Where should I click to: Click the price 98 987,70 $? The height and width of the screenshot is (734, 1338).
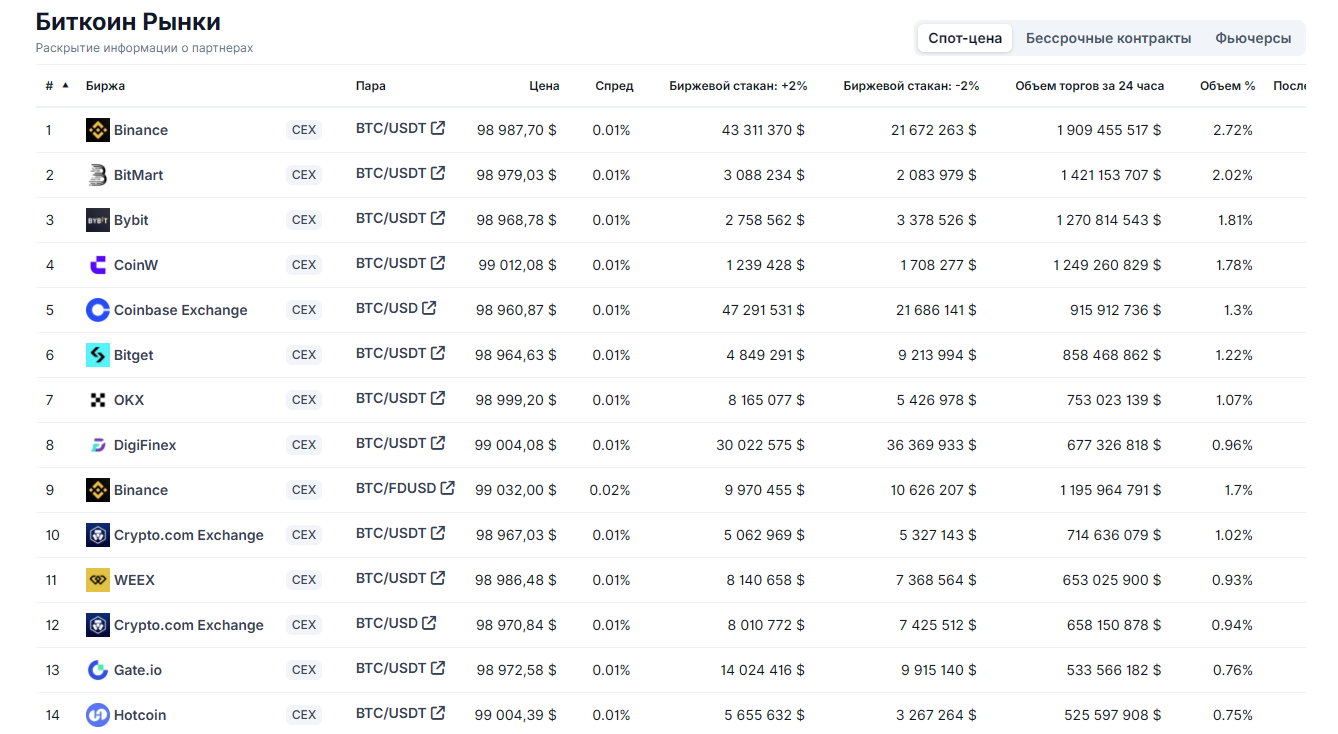click(x=516, y=130)
